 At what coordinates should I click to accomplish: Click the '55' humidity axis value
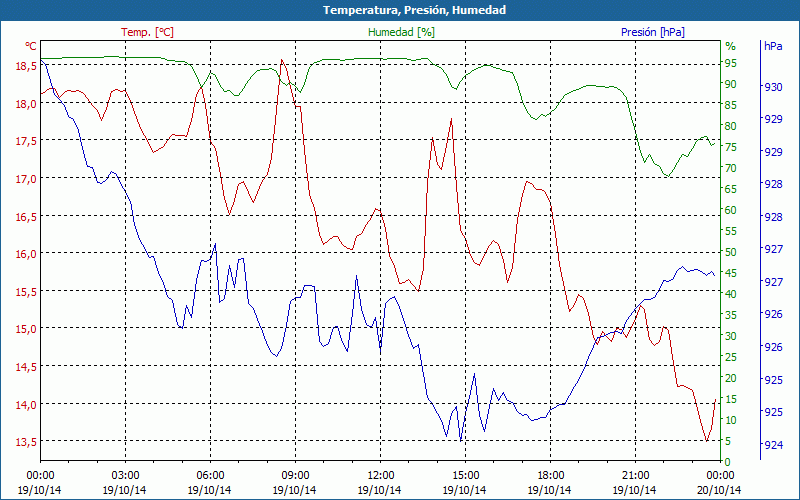click(x=731, y=231)
